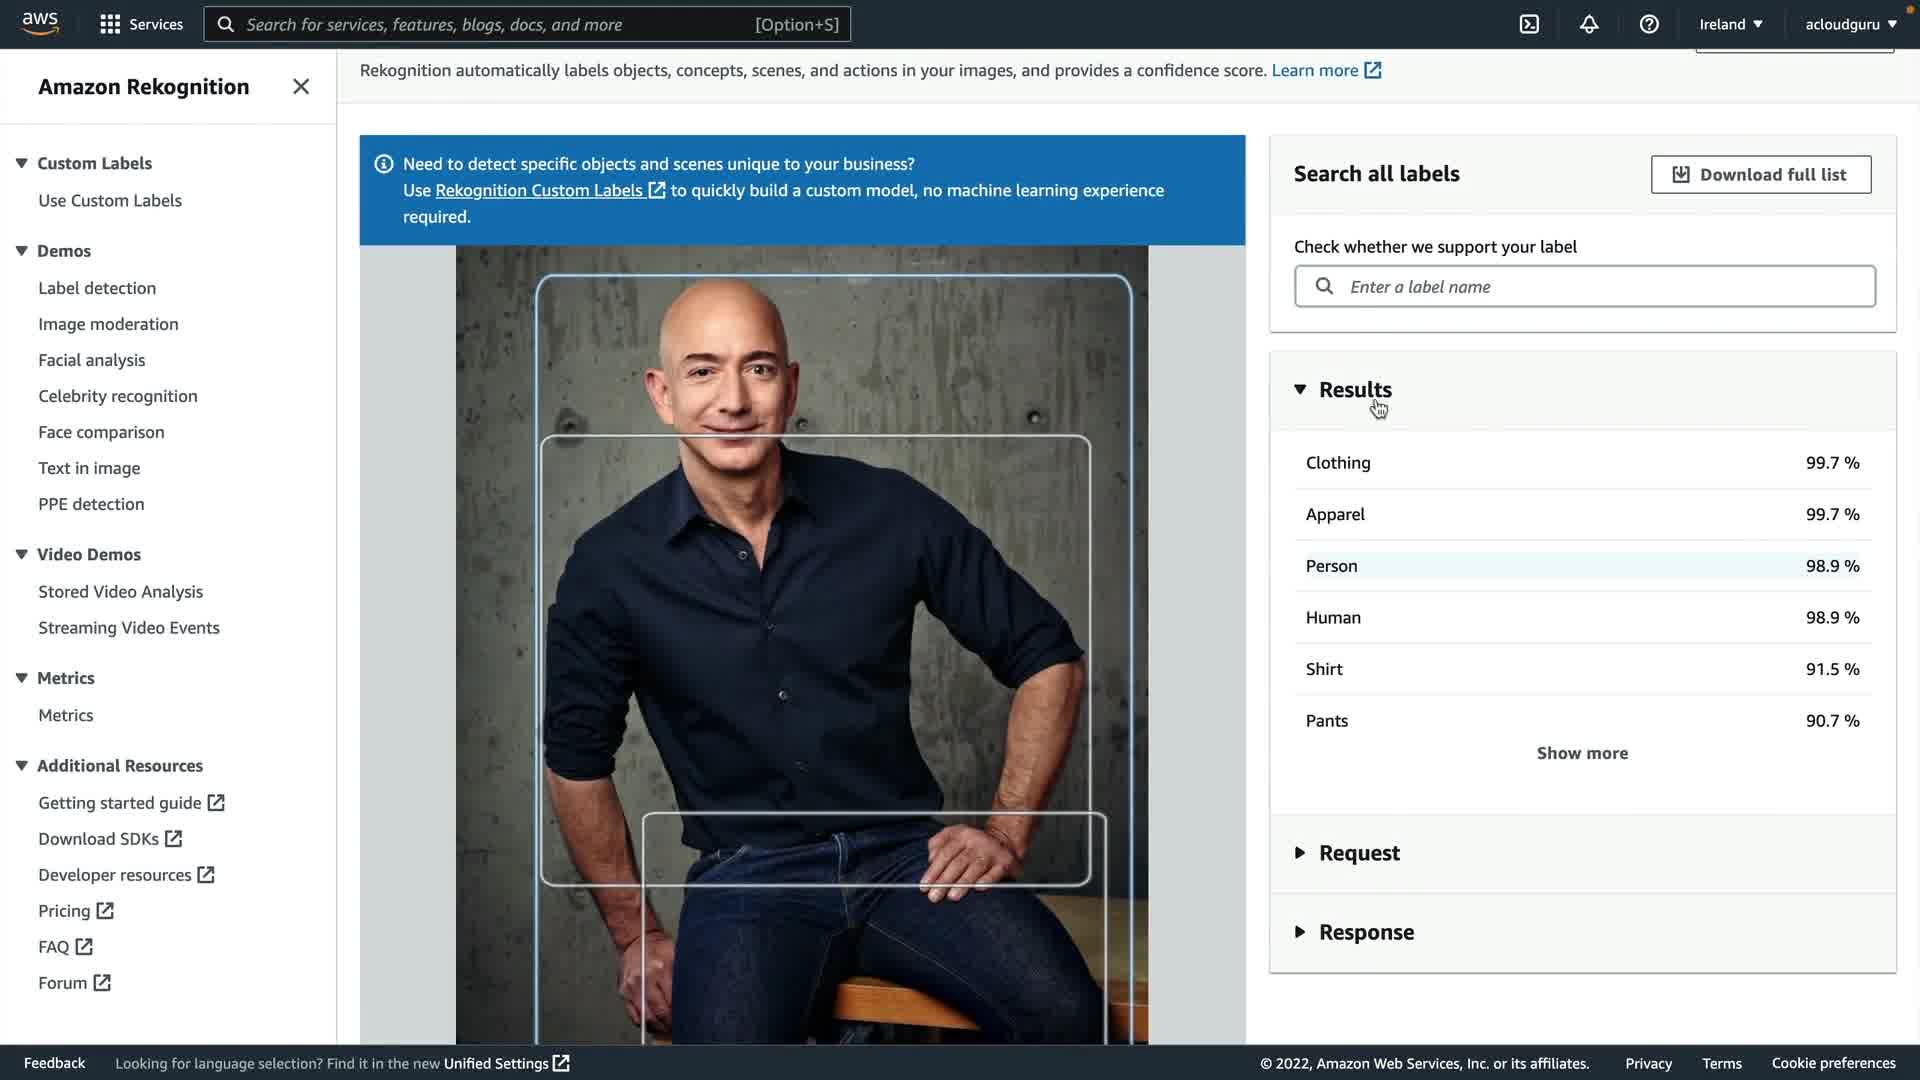The width and height of the screenshot is (1920, 1080).
Task: Click the Download full list button
Action: pyautogui.click(x=1760, y=174)
